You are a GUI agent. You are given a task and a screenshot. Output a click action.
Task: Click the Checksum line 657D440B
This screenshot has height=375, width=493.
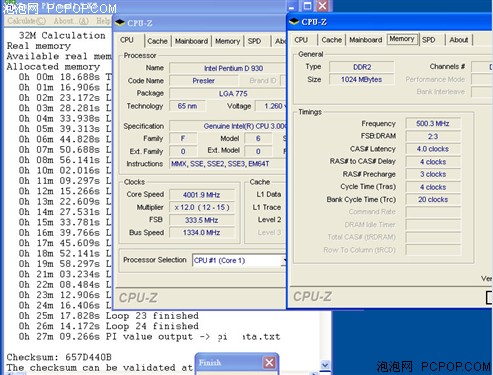click(x=59, y=357)
